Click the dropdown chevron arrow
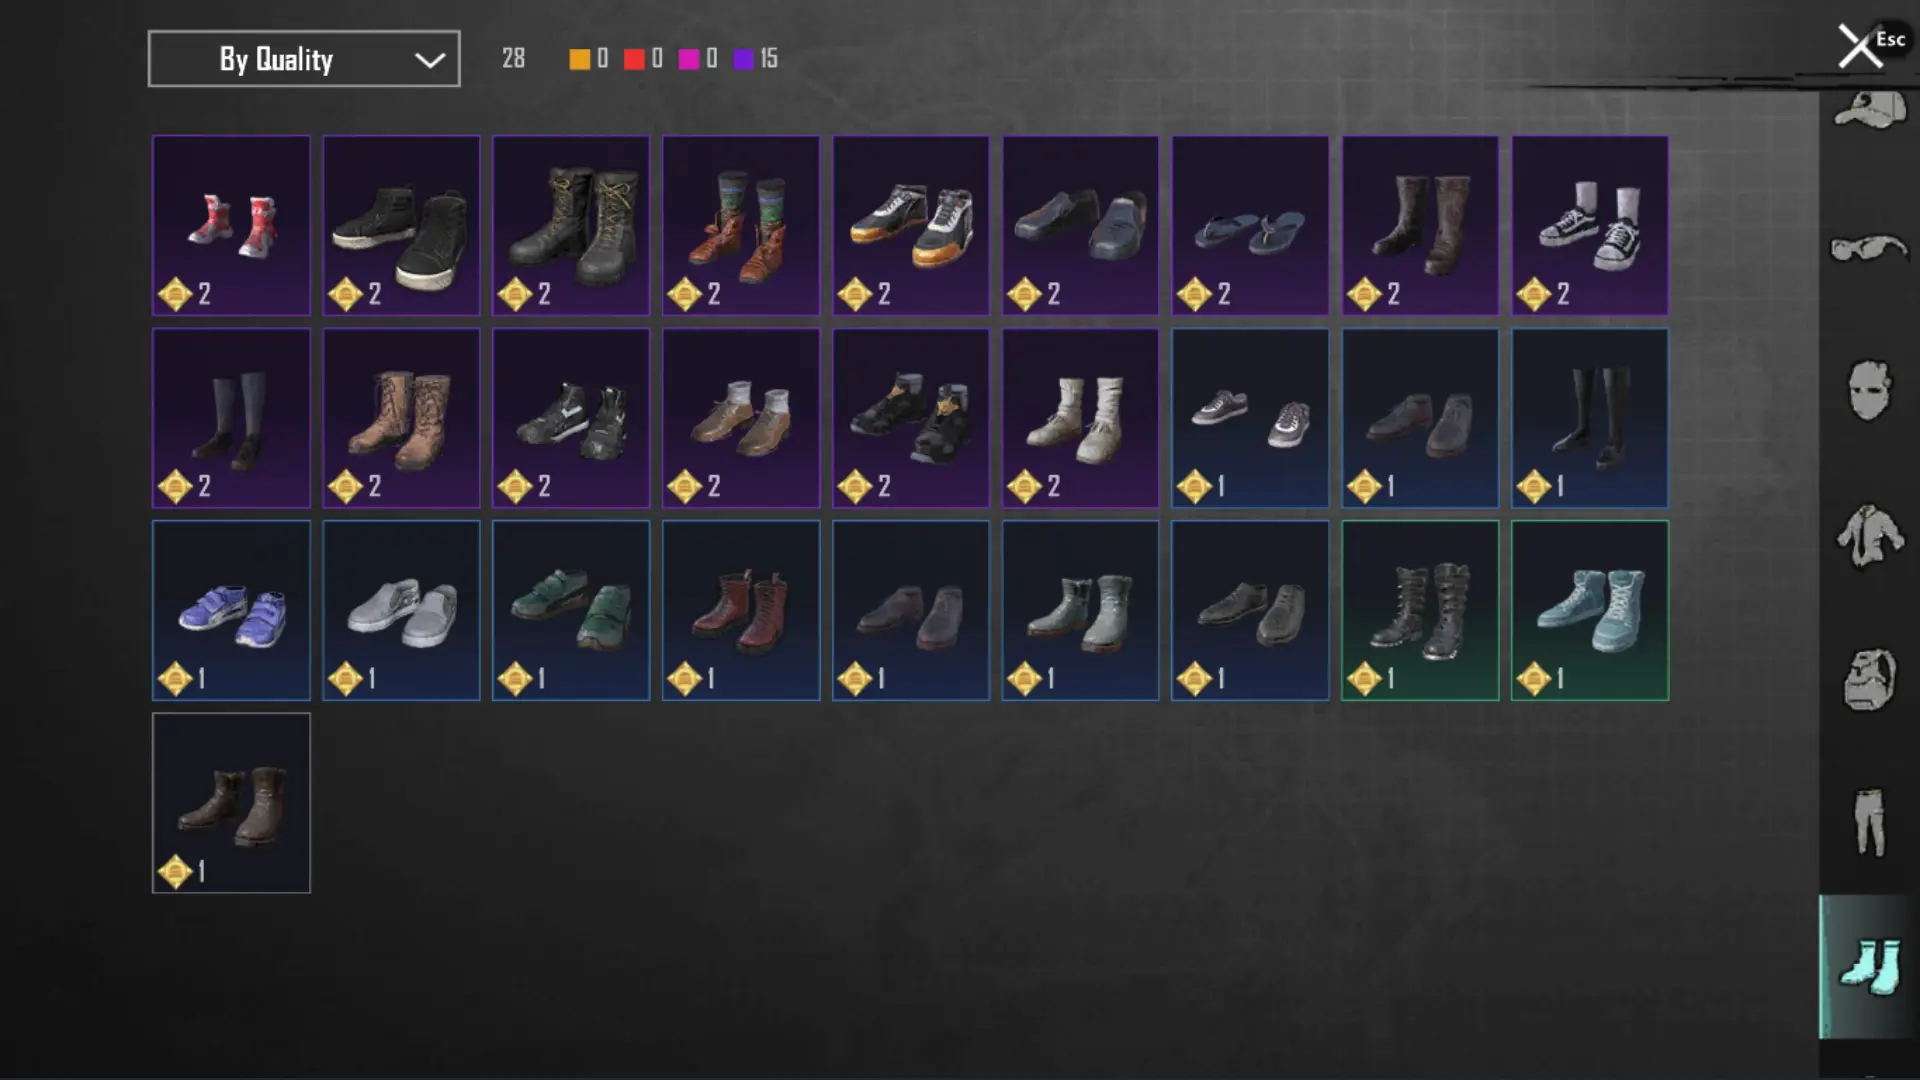 pyautogui.click(x=430, y=60)
